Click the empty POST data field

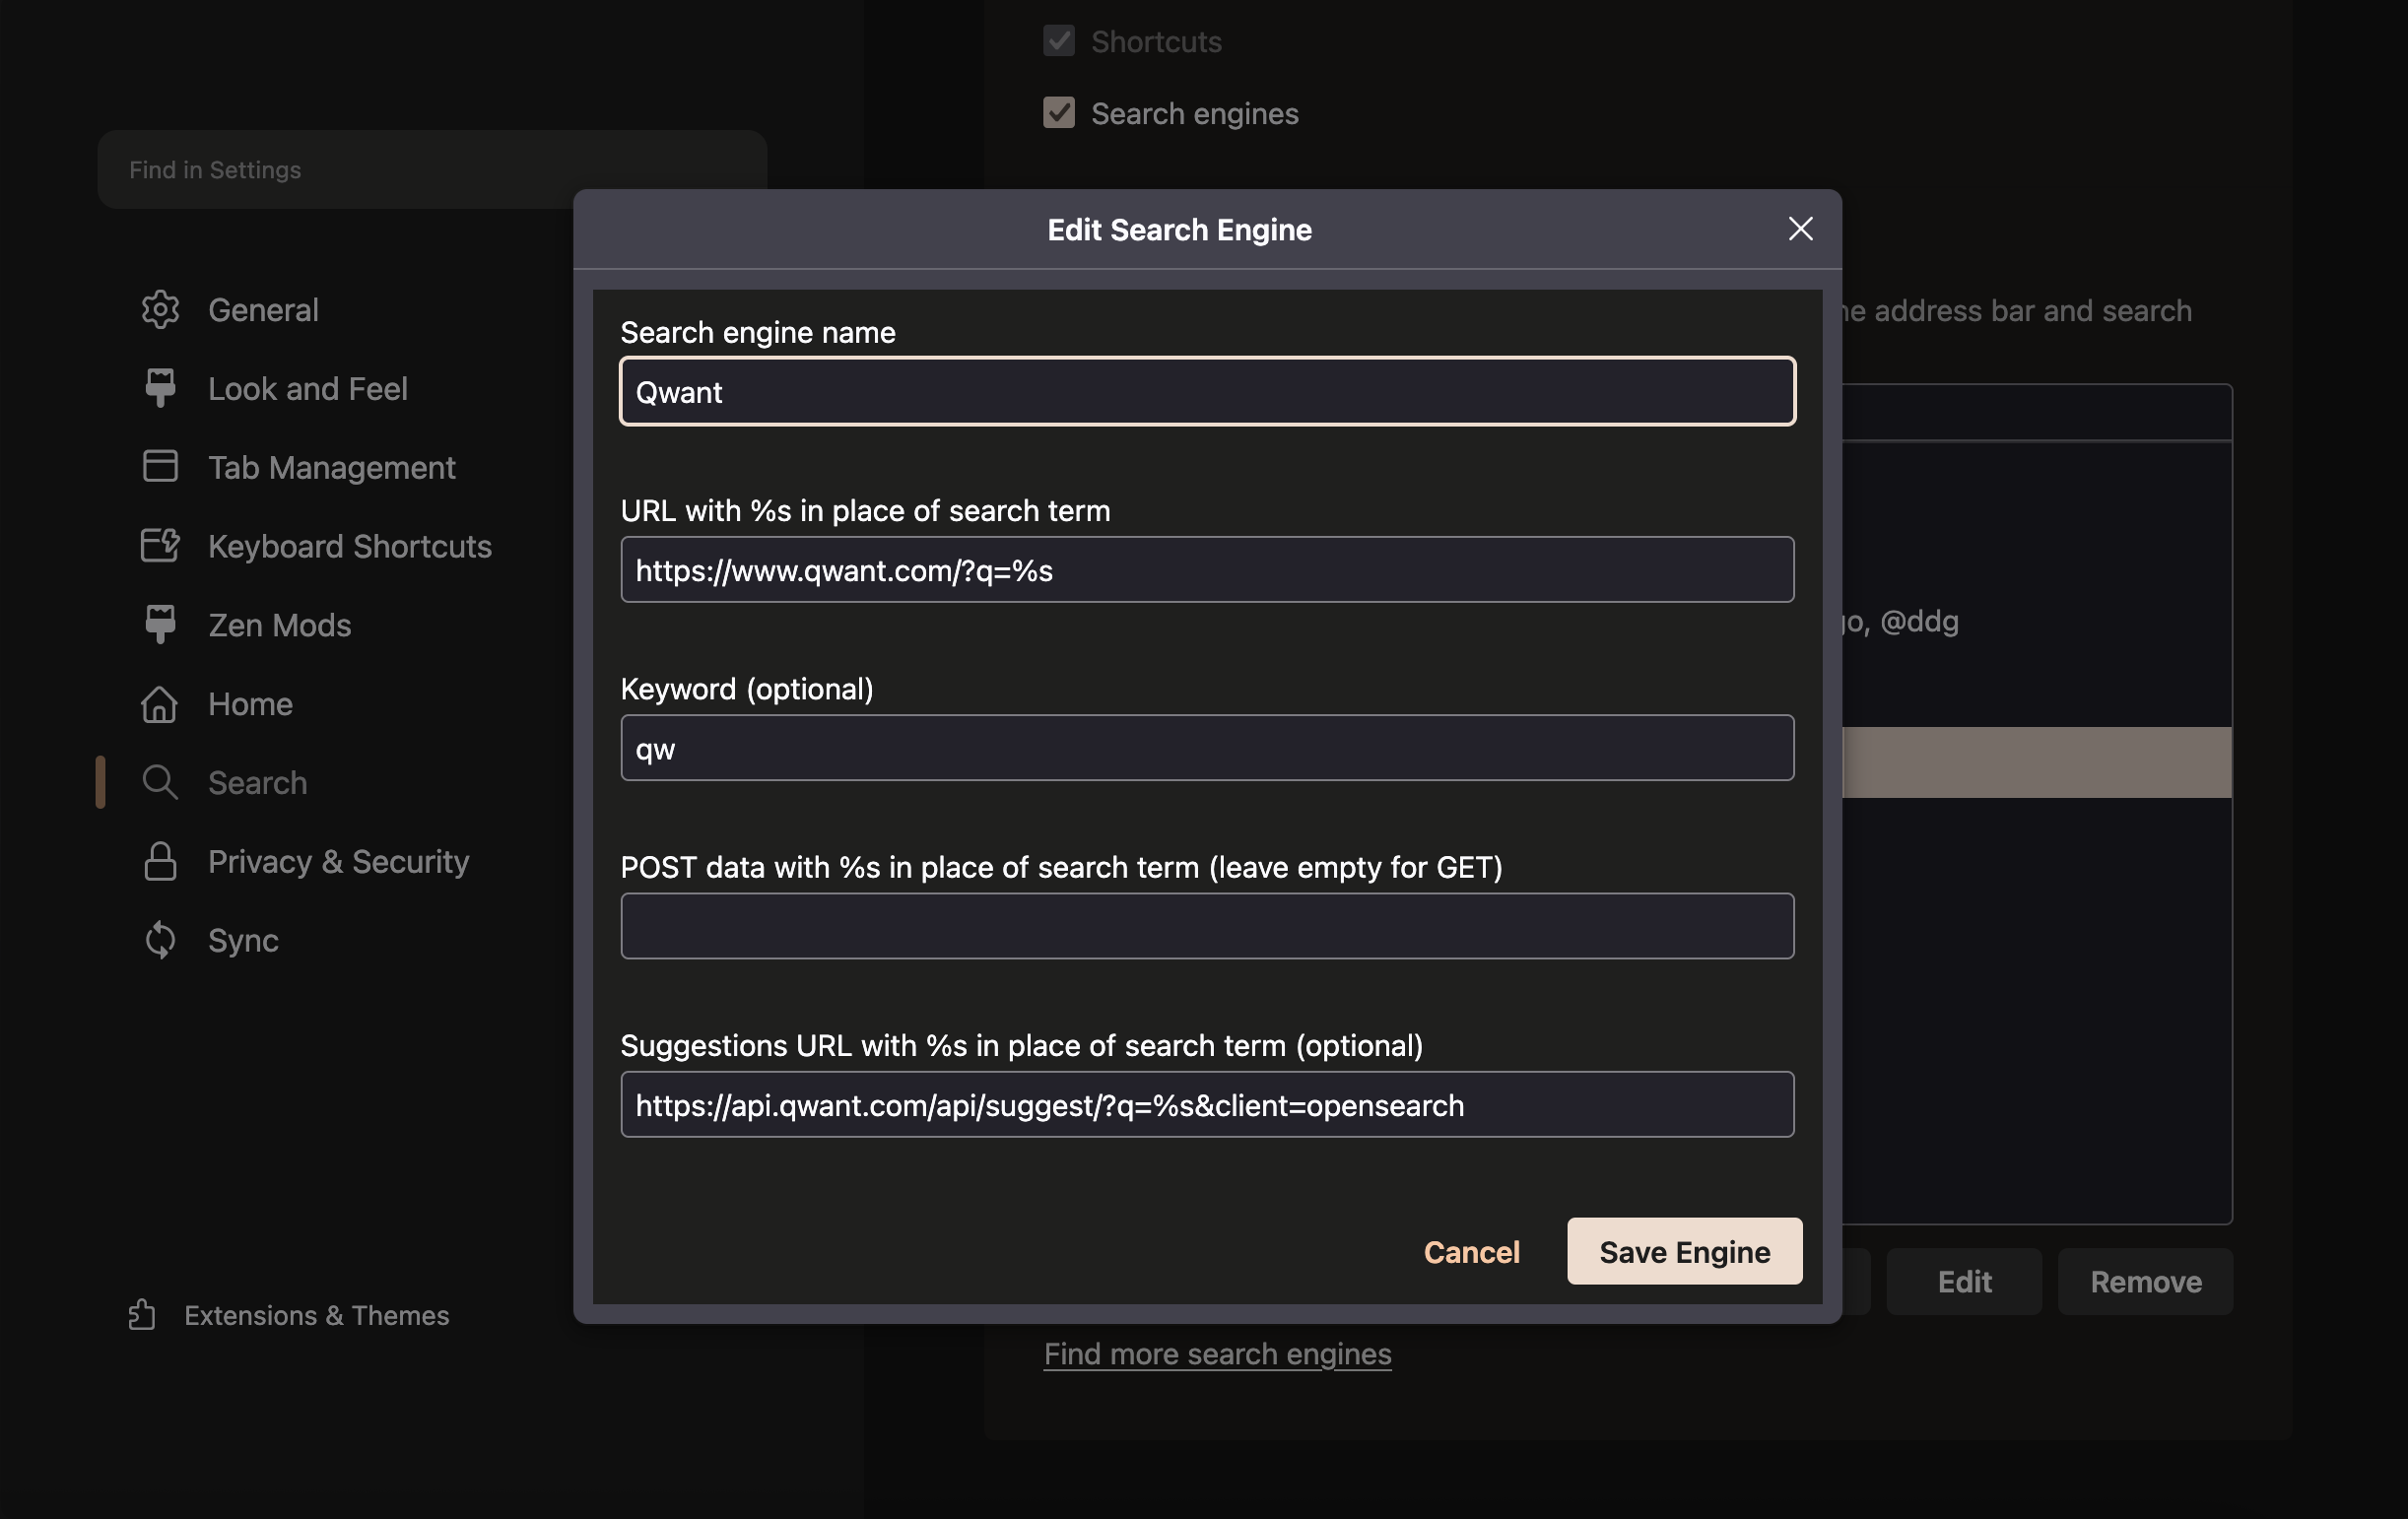pyautogui.click(x=1206, y=926)
